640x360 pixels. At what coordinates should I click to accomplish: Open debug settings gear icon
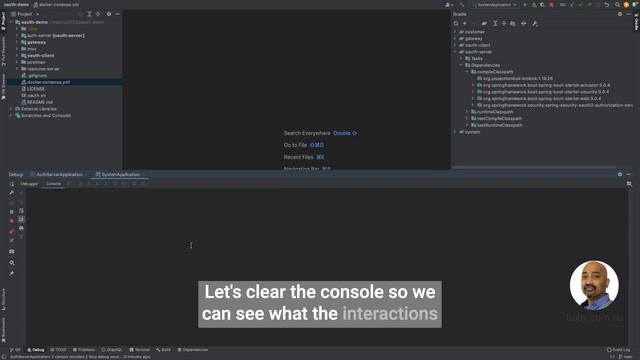click(x=11, y=263)
